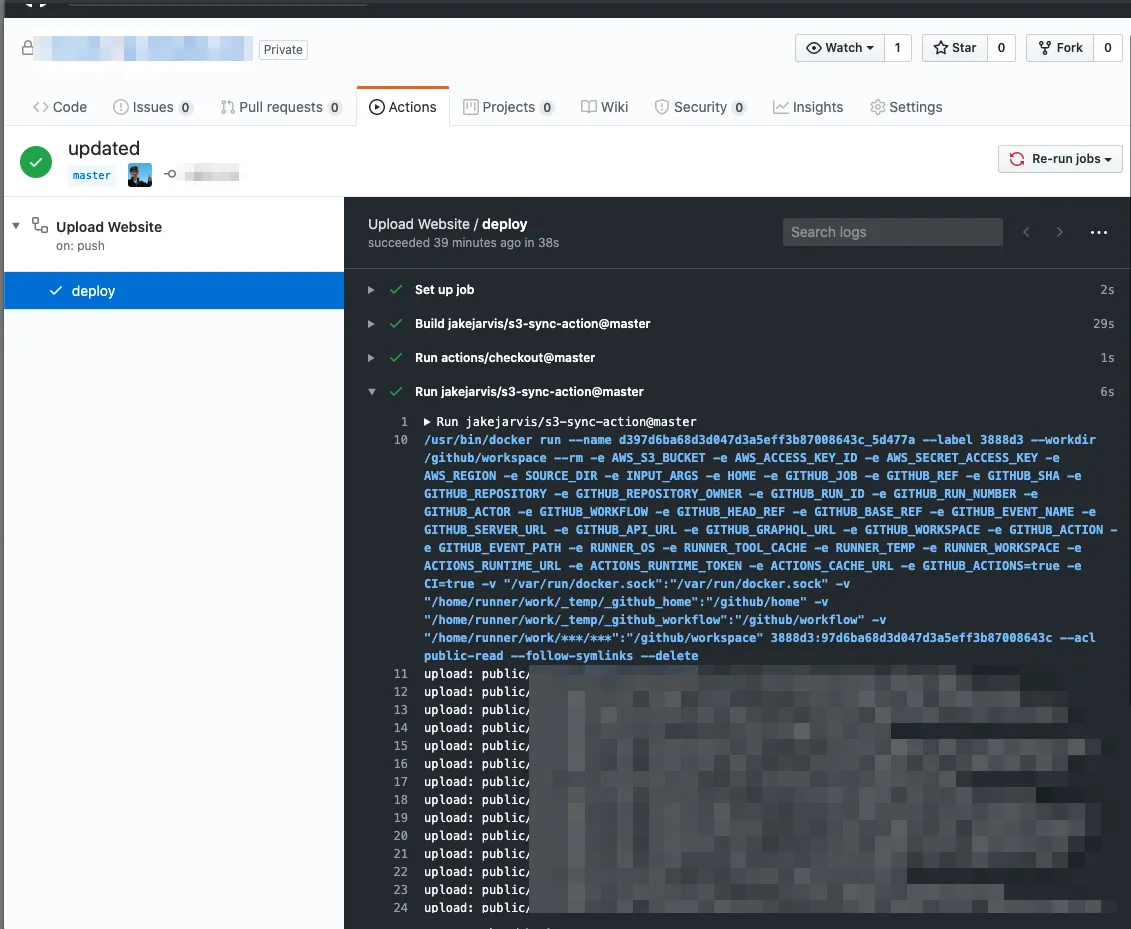Select the deploy job in sidebar
Screen dimensions: 1131x929
tap(93, 291)
